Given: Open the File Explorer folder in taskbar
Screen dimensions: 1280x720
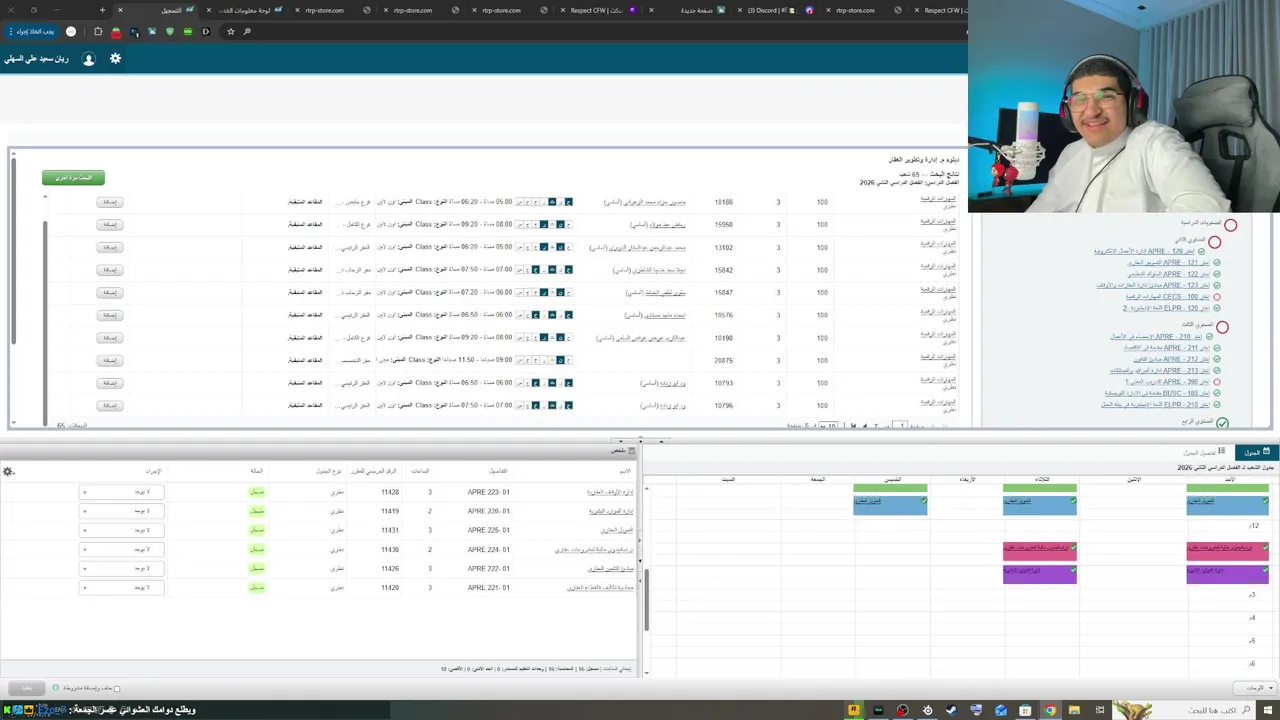Looking at the screenshot, I should click(1074, 710).
